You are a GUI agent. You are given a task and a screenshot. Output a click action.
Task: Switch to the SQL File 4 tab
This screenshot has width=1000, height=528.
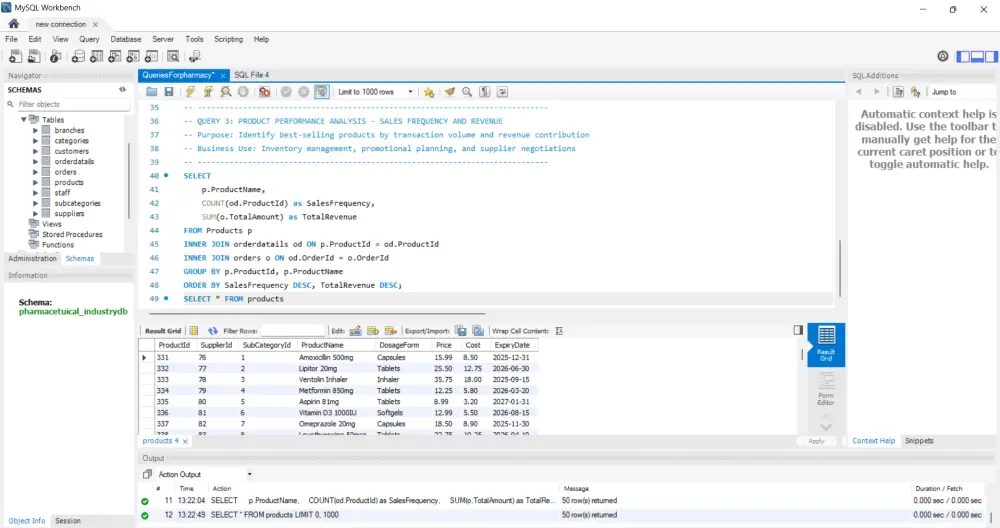click(252, 75)
